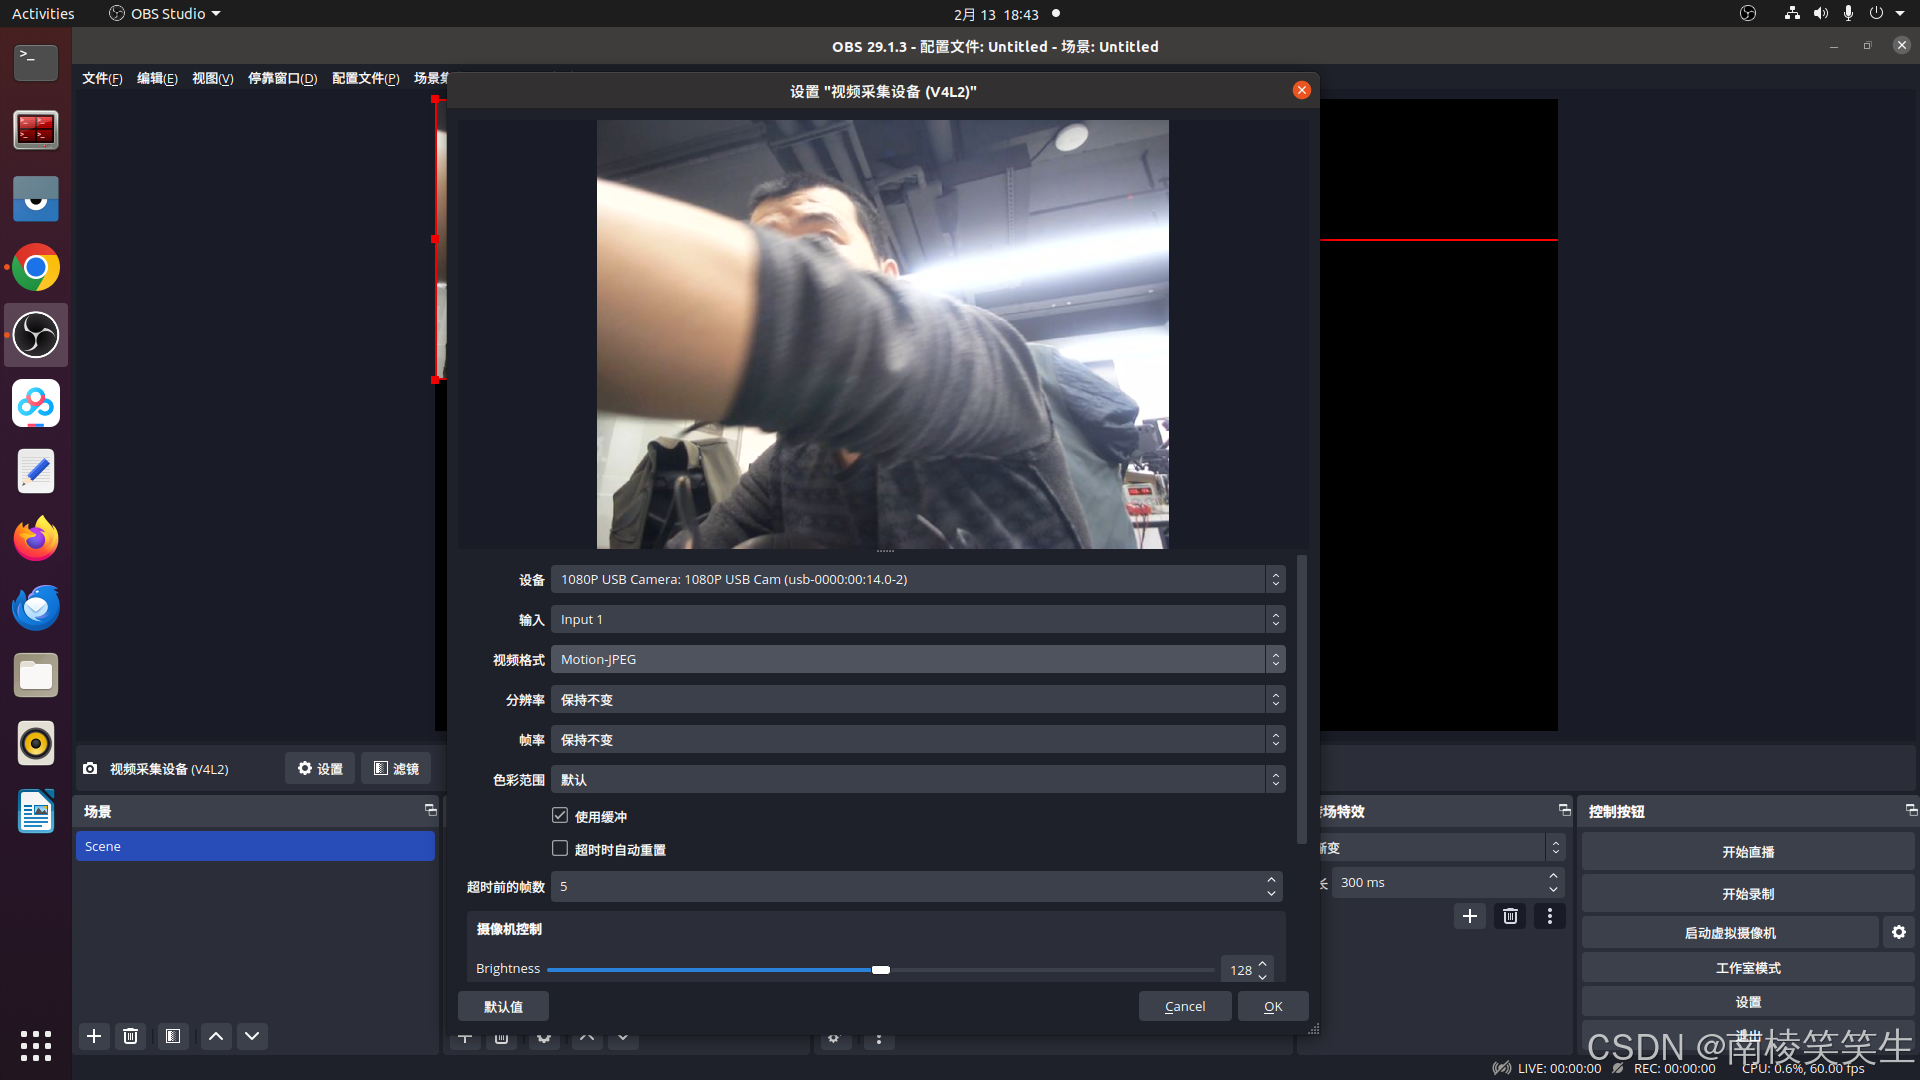Open scene filters icon in Scenes panel
This screenshot has width=1920, height=1080.
point(173,1036)
